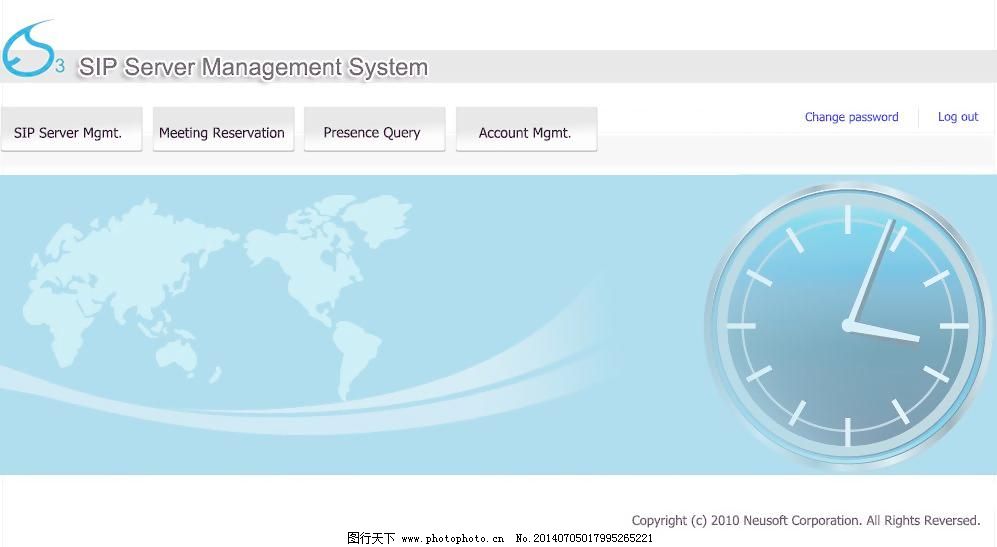Click the 9 o'clock tick on clock
The width and height of the screenshot is (997, 547).
coord(741,326)
